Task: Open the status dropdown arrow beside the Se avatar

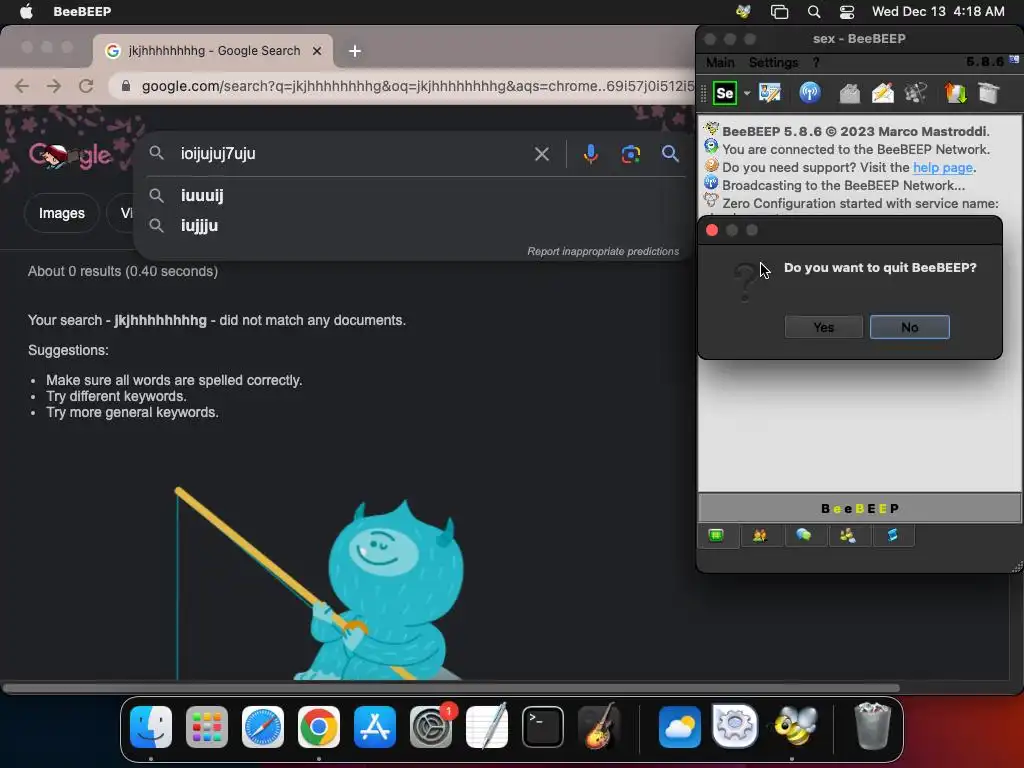Action: [x=746, y=93]
